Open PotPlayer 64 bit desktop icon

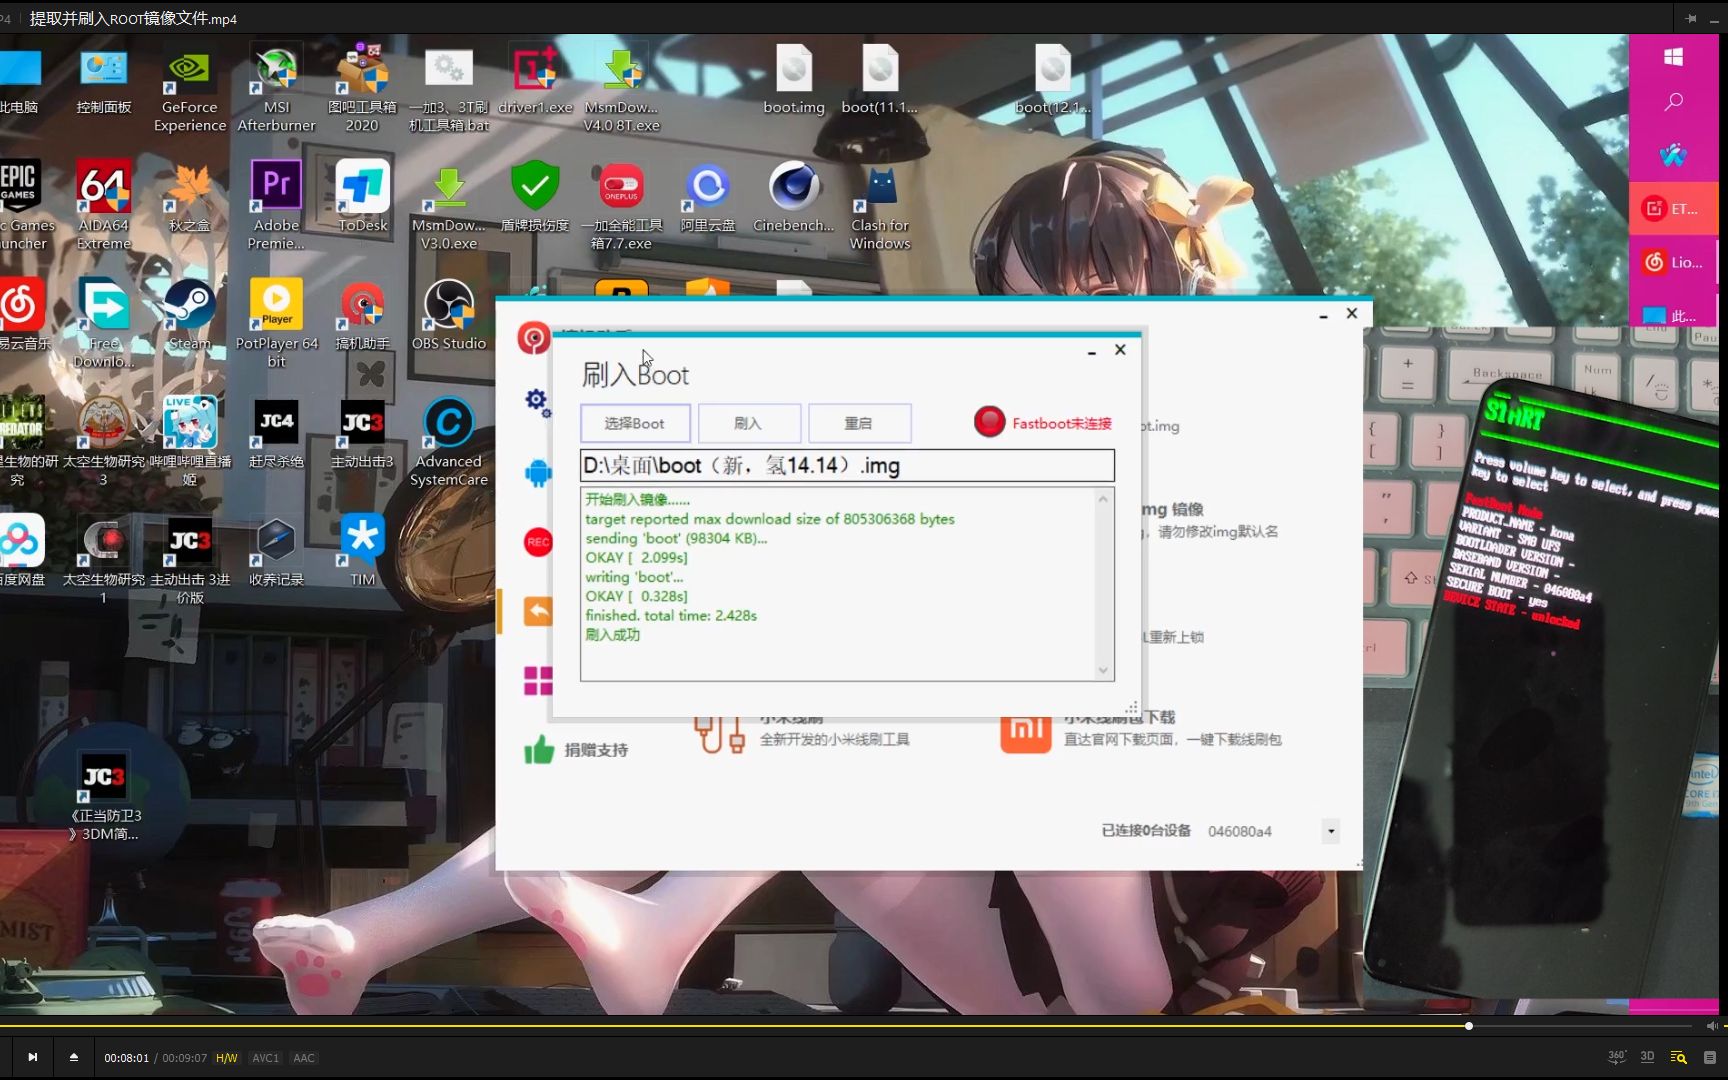(x=276, y=324)
